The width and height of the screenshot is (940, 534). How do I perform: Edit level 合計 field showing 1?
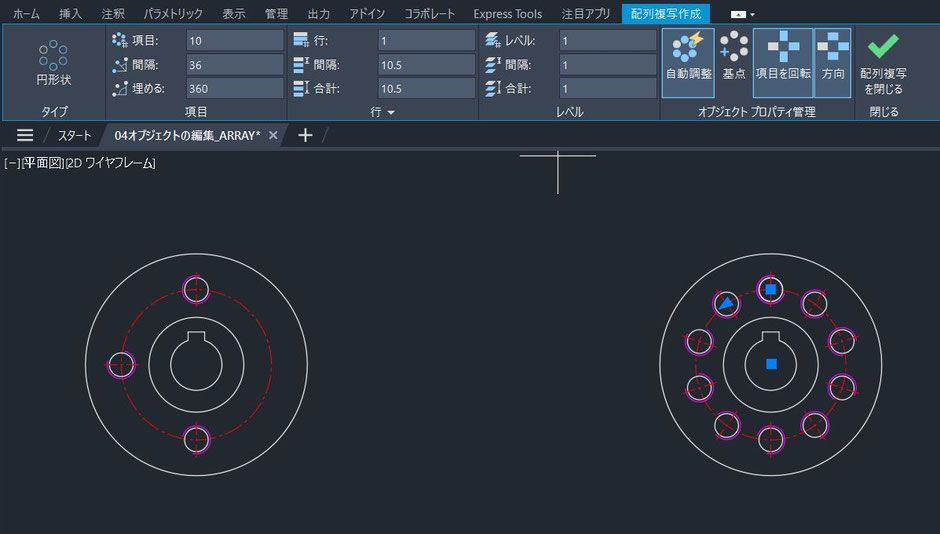click(608, 89)
